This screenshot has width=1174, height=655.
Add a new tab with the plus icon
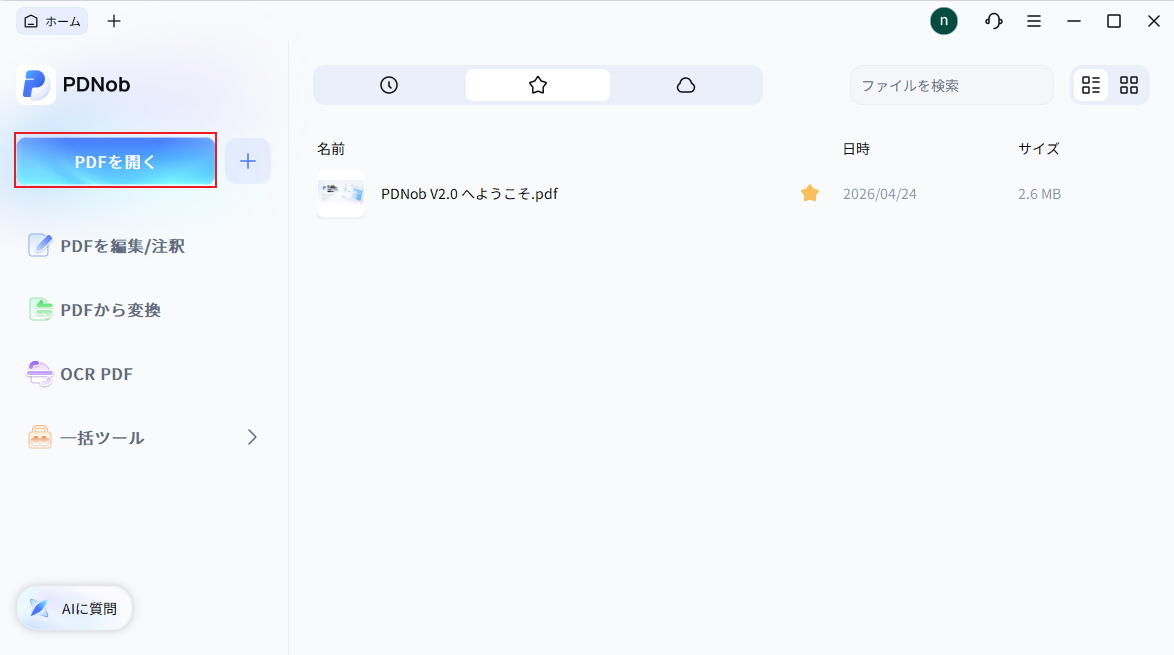click(x=114, y=21)
